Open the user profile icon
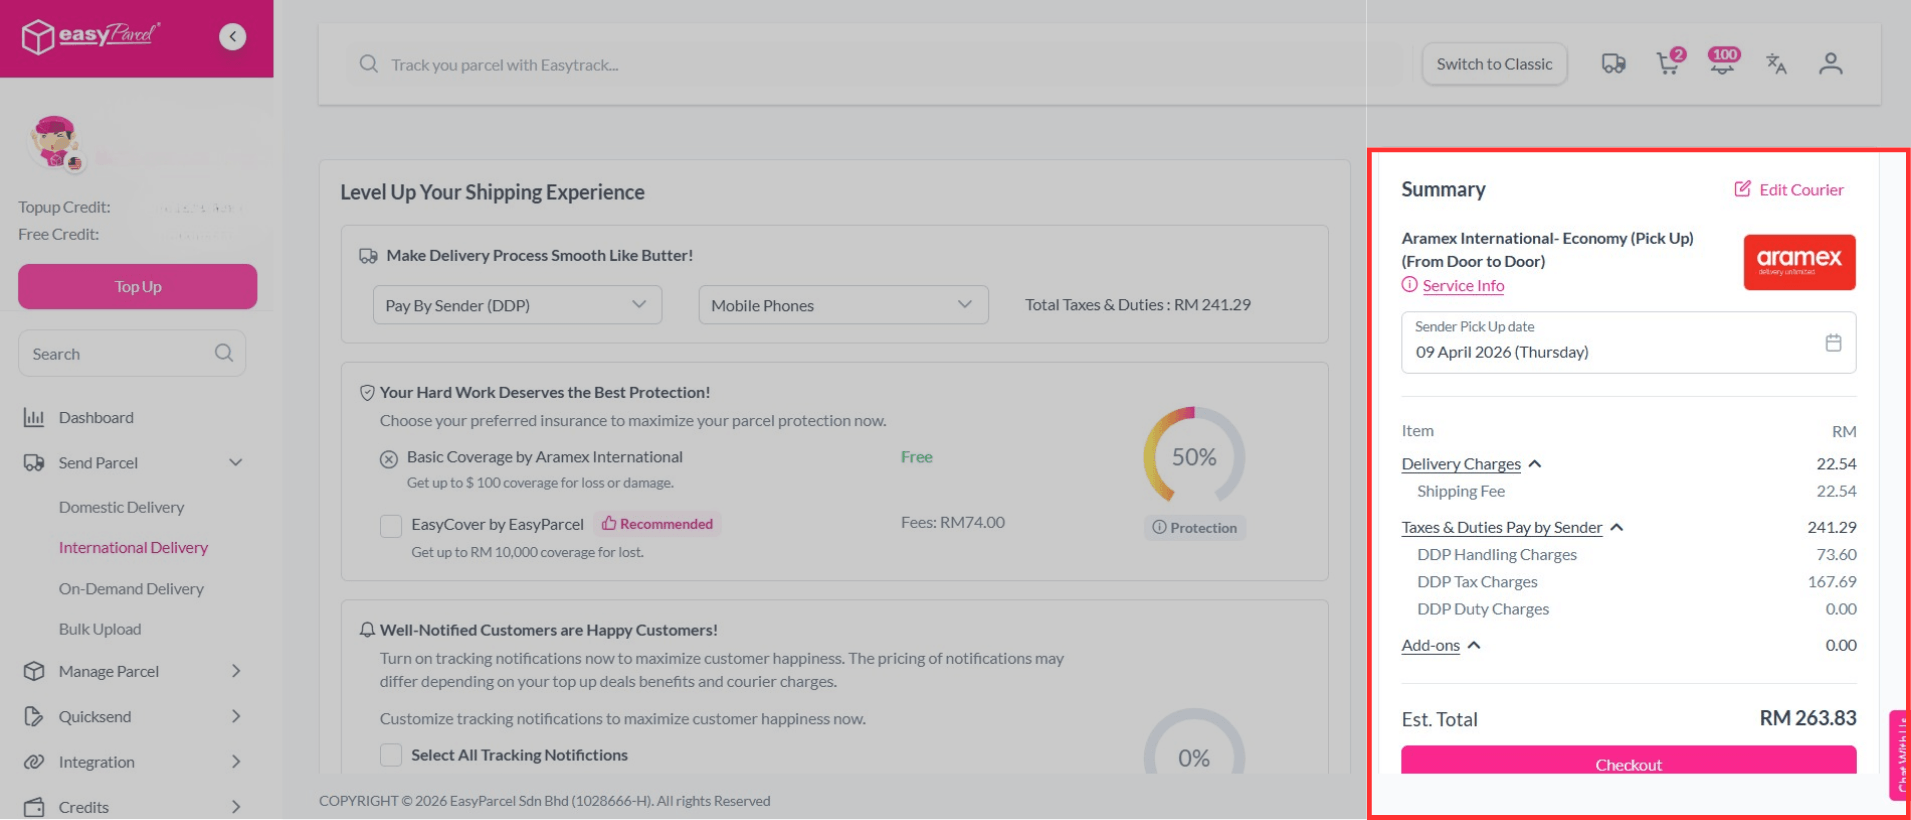The width and height of the screenshot is (1911, 820). pyautogui.click(x=1830, y=64)
